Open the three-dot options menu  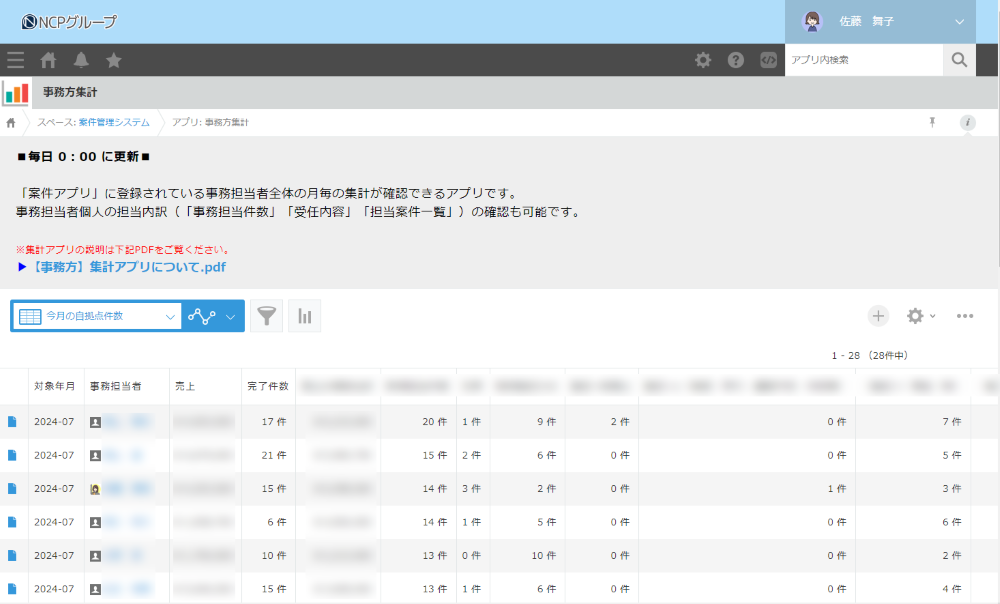click(x=965, y=316)
